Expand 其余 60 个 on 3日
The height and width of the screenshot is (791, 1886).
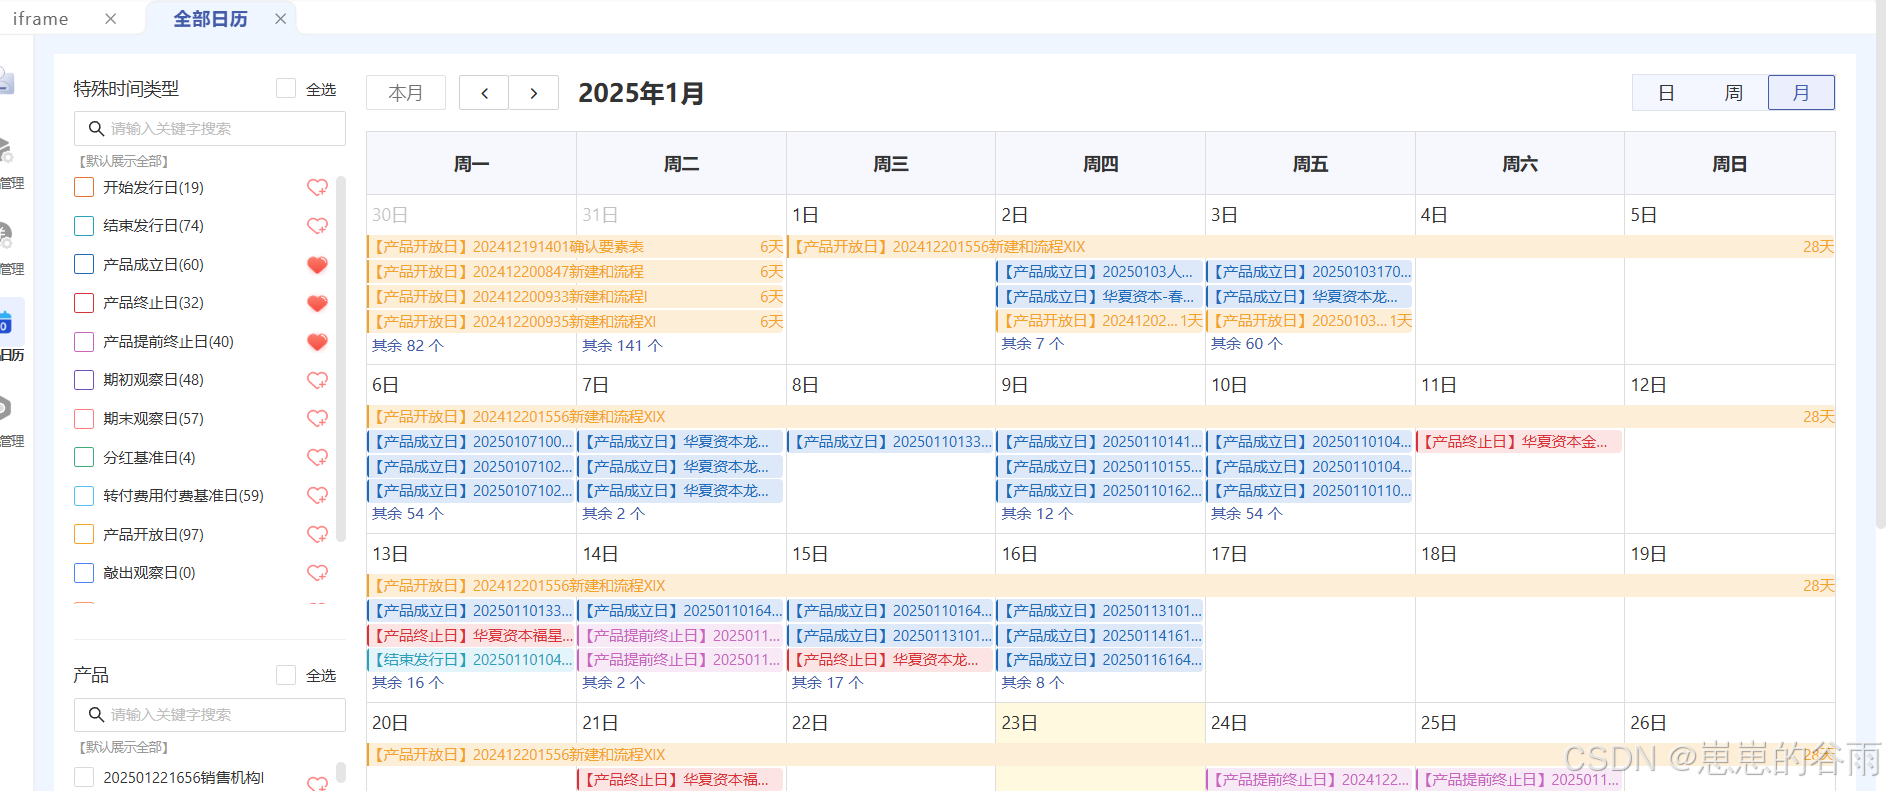tap(1247, 343)
